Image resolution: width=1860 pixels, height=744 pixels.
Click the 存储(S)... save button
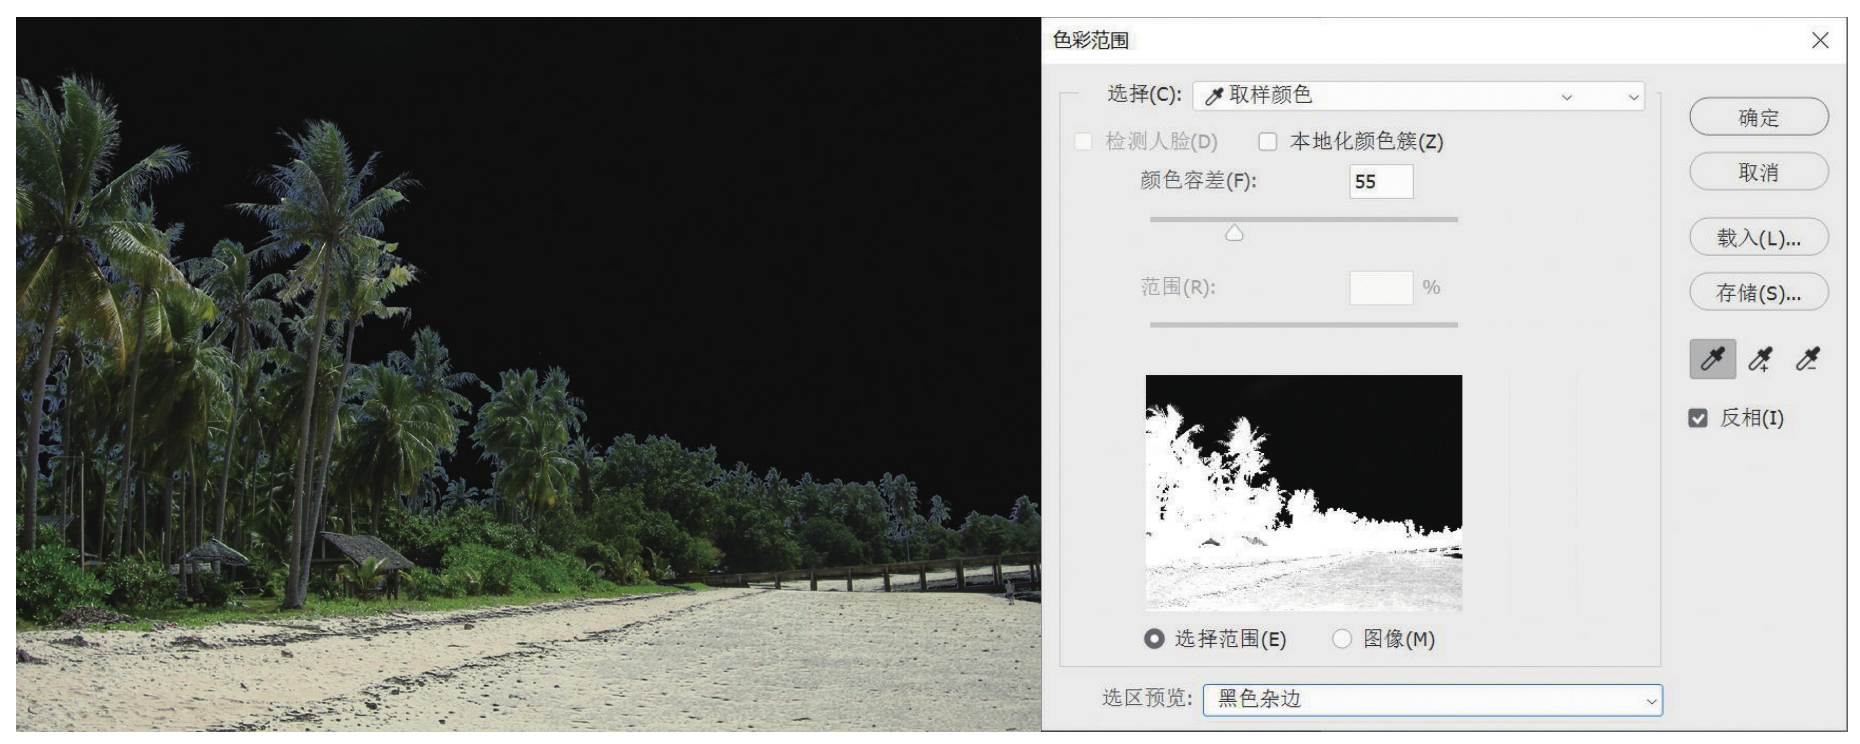coord(1759,293)
